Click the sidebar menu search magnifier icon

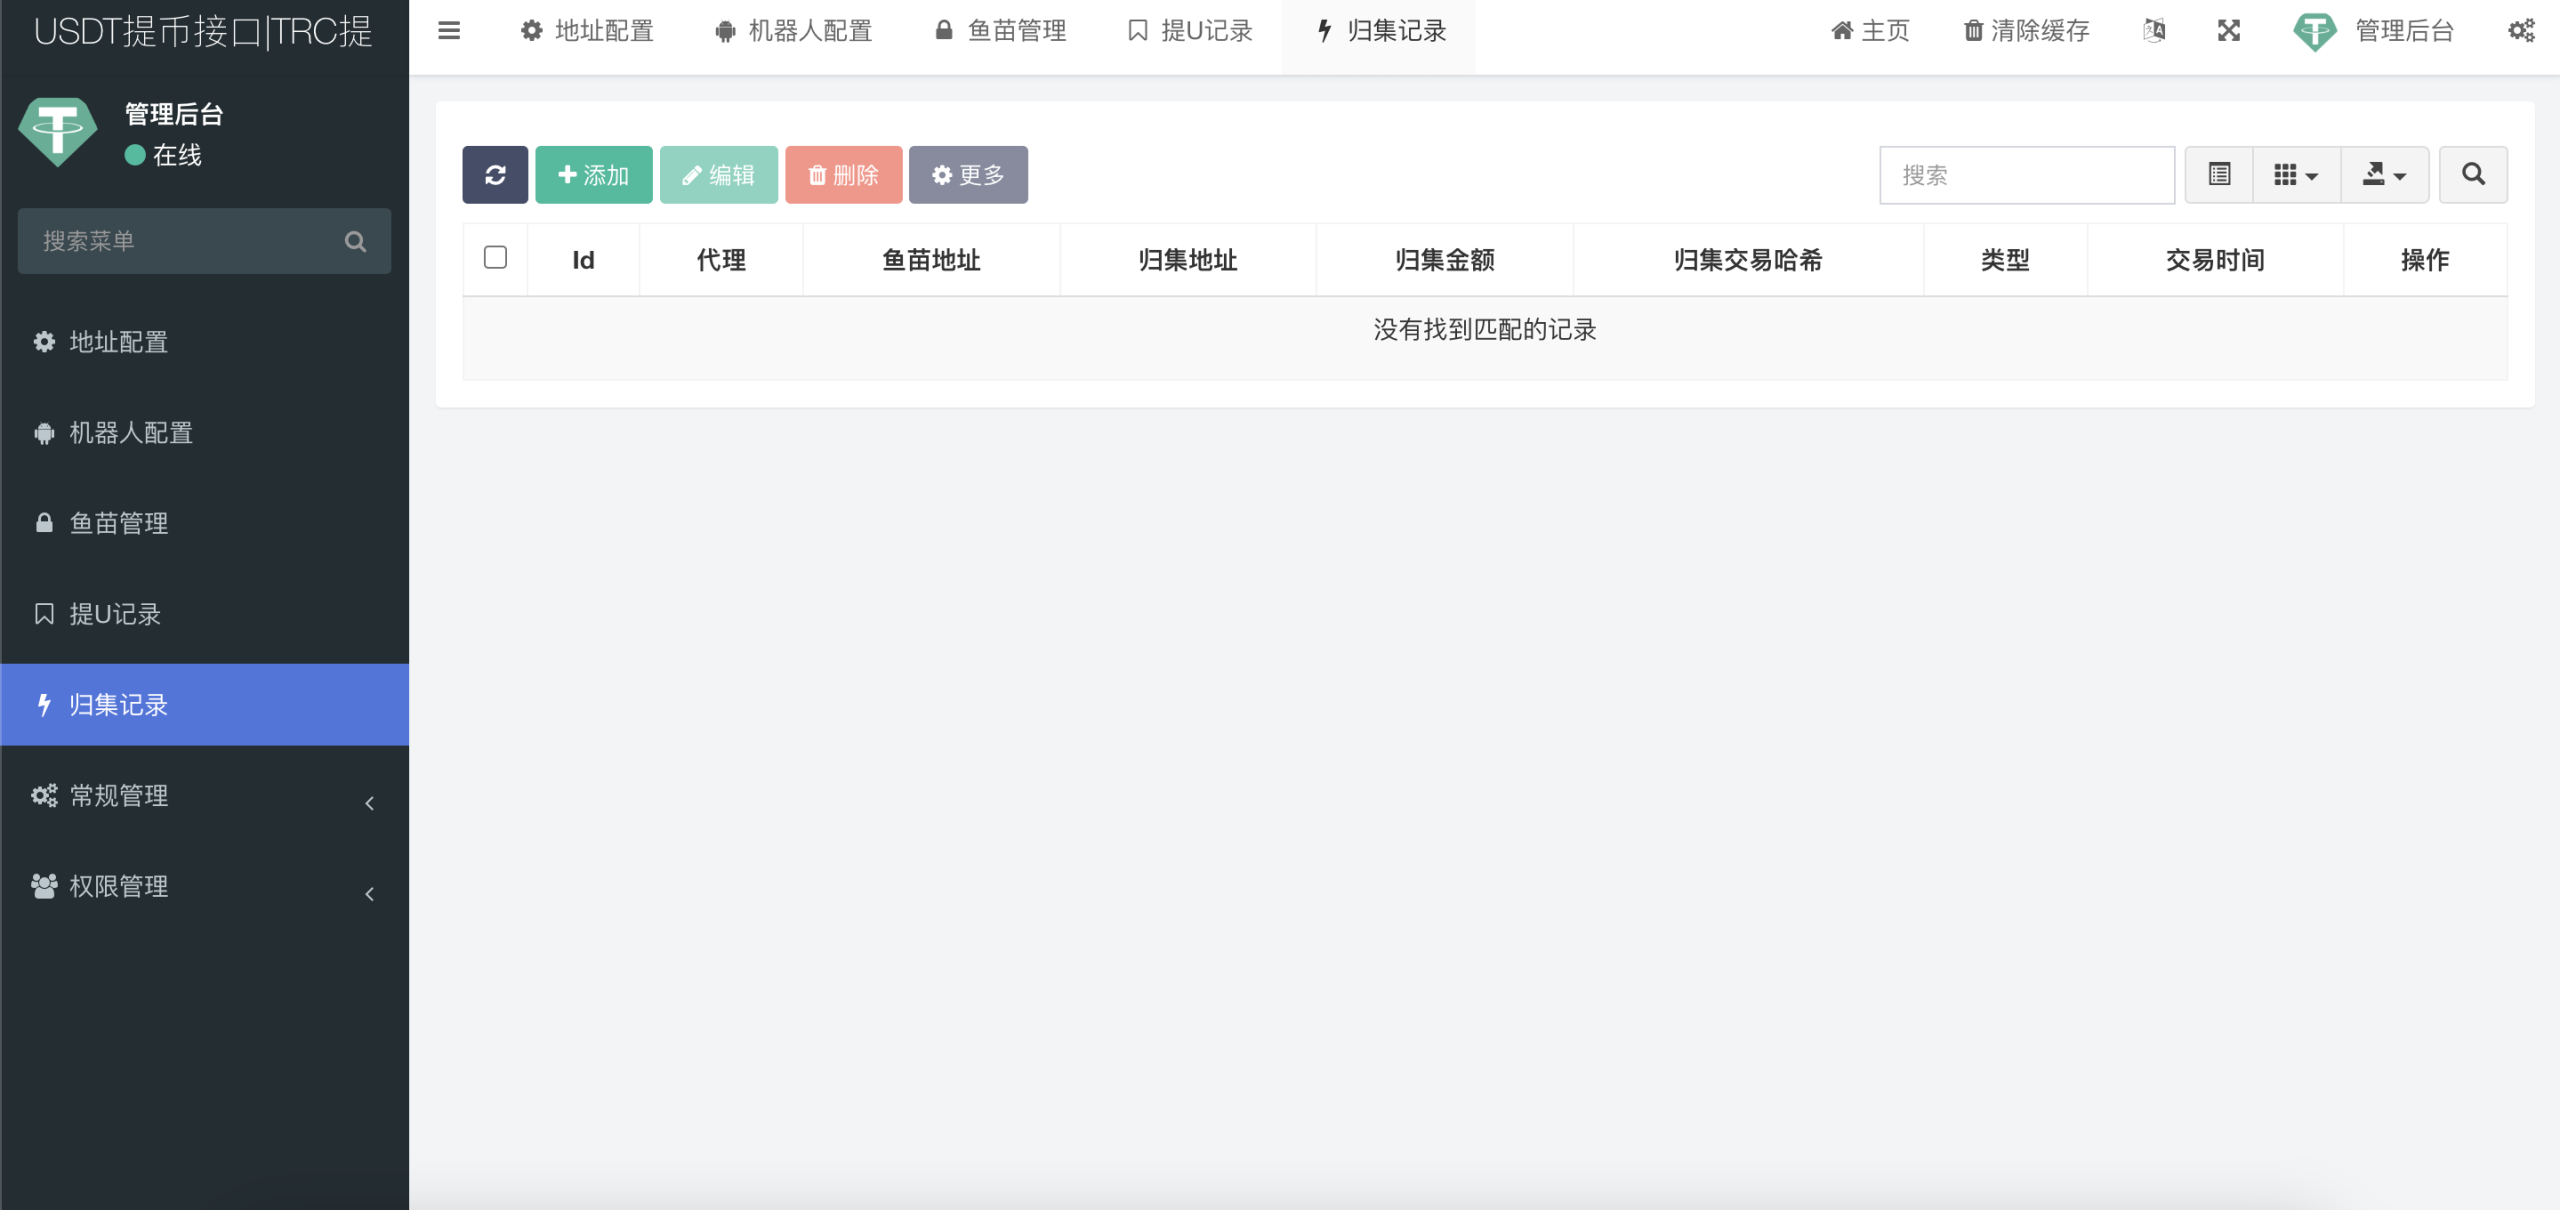pyautogui.click(x=355, y=241)
